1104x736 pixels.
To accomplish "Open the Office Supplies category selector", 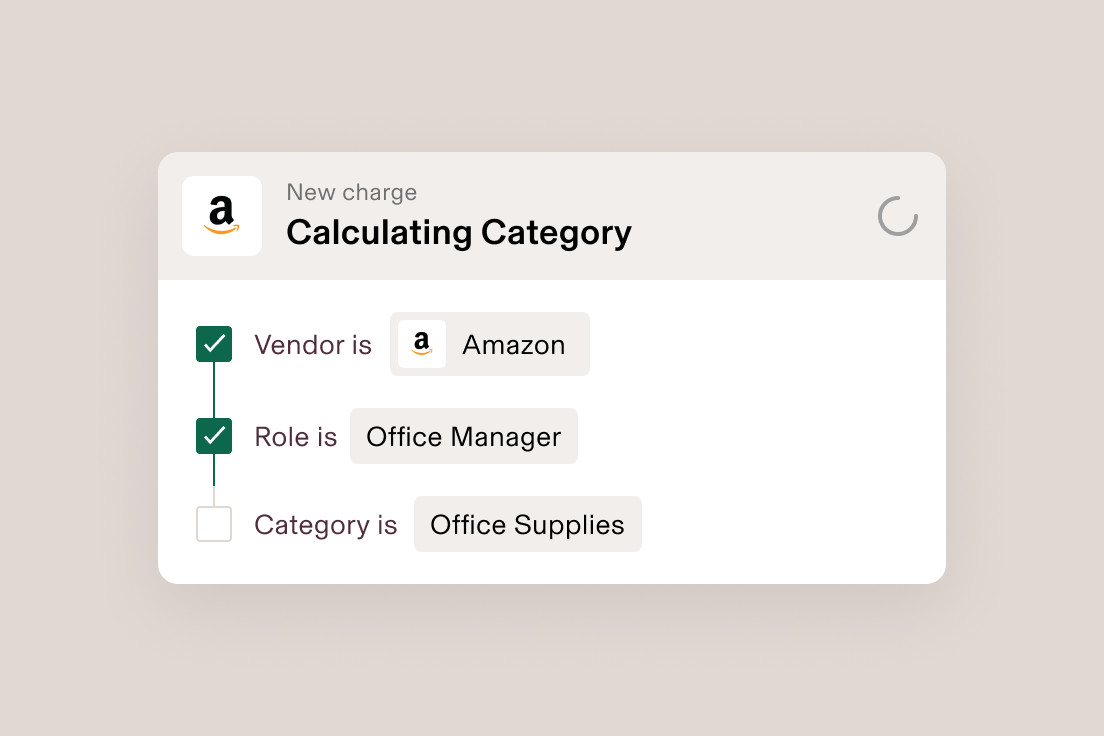I will point(527,524).
